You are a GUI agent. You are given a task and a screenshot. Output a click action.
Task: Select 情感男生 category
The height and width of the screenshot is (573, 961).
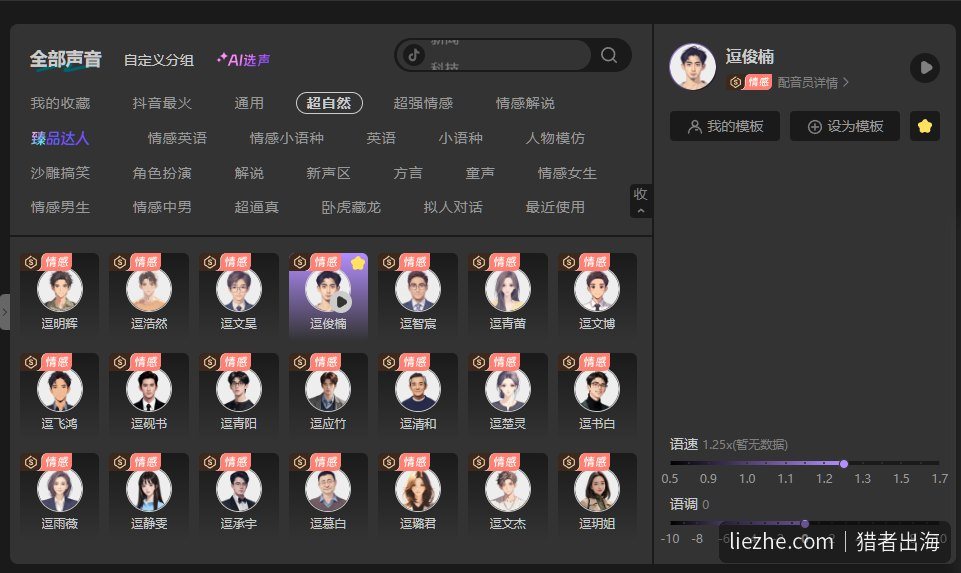(x=60, y=207)
